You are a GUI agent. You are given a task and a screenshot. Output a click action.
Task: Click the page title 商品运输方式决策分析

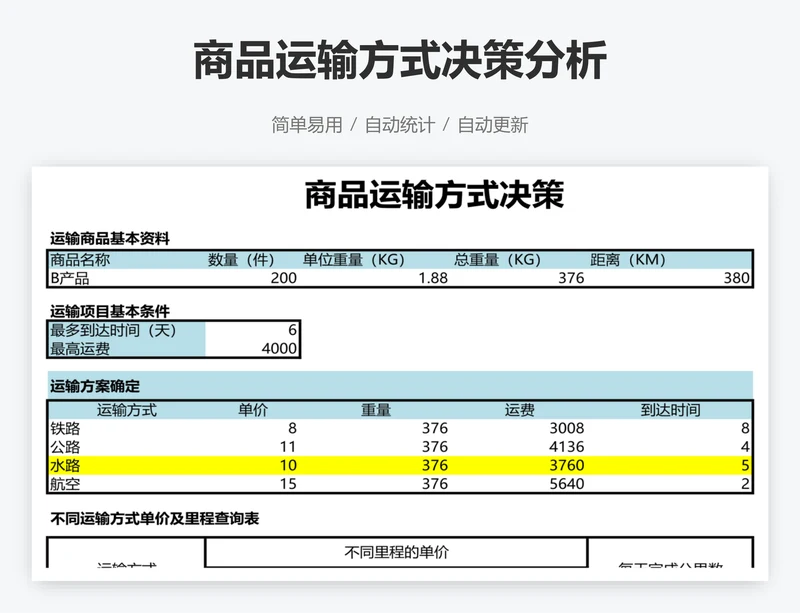pyautogui.click(x=400, y=60)
